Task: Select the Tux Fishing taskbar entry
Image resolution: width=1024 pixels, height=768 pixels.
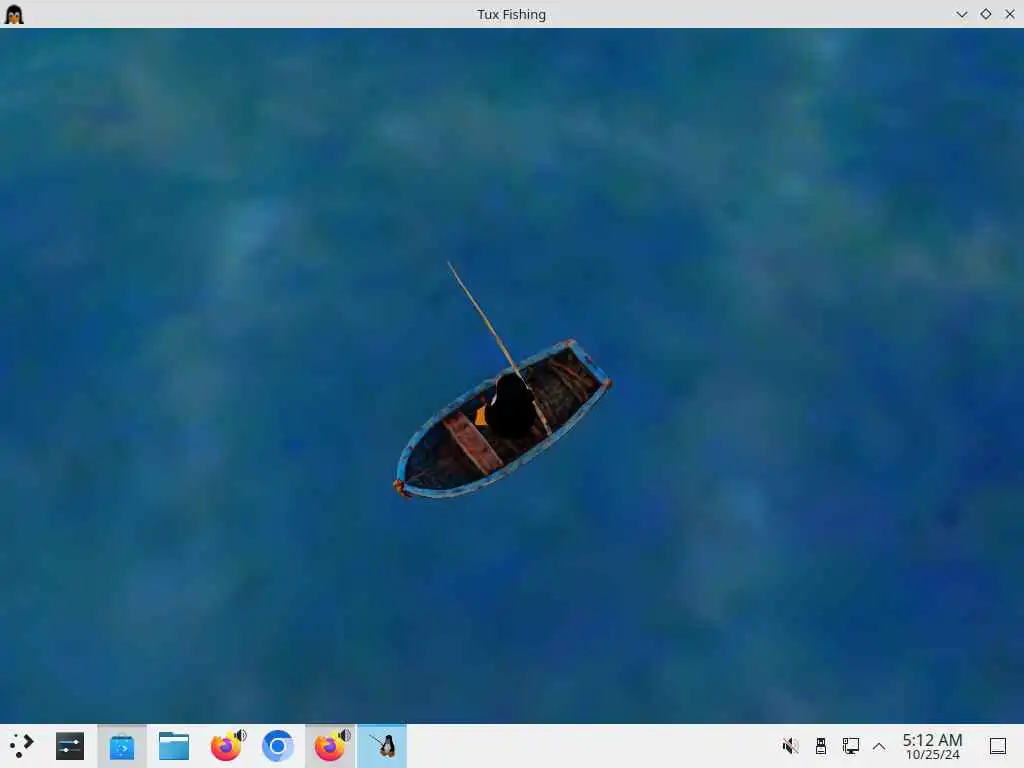Action: coord(382,746)
